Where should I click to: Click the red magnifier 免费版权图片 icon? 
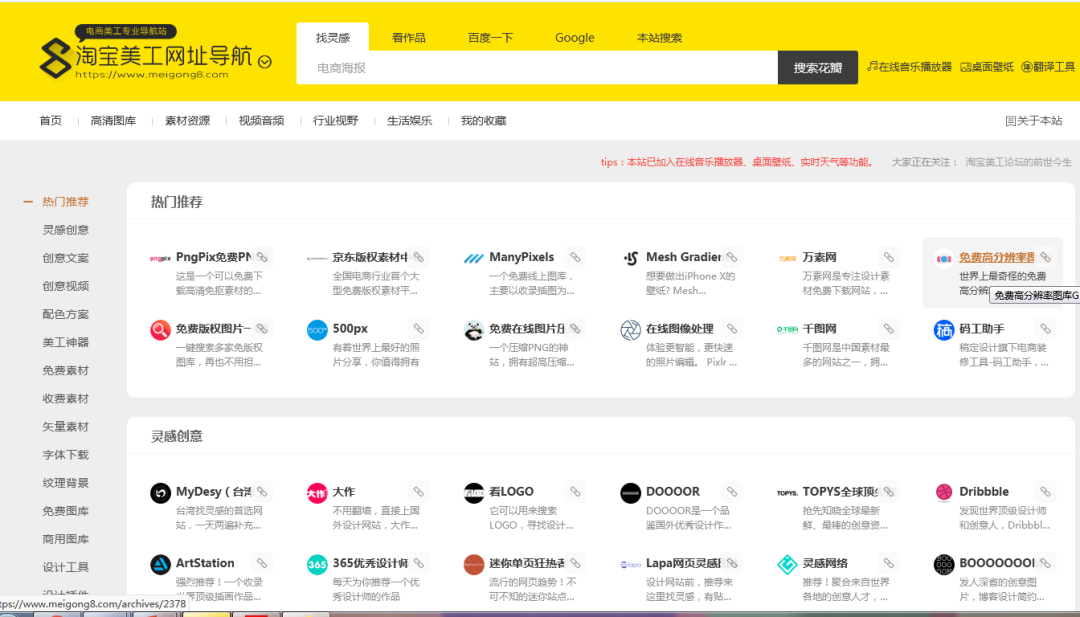point(160,330)
